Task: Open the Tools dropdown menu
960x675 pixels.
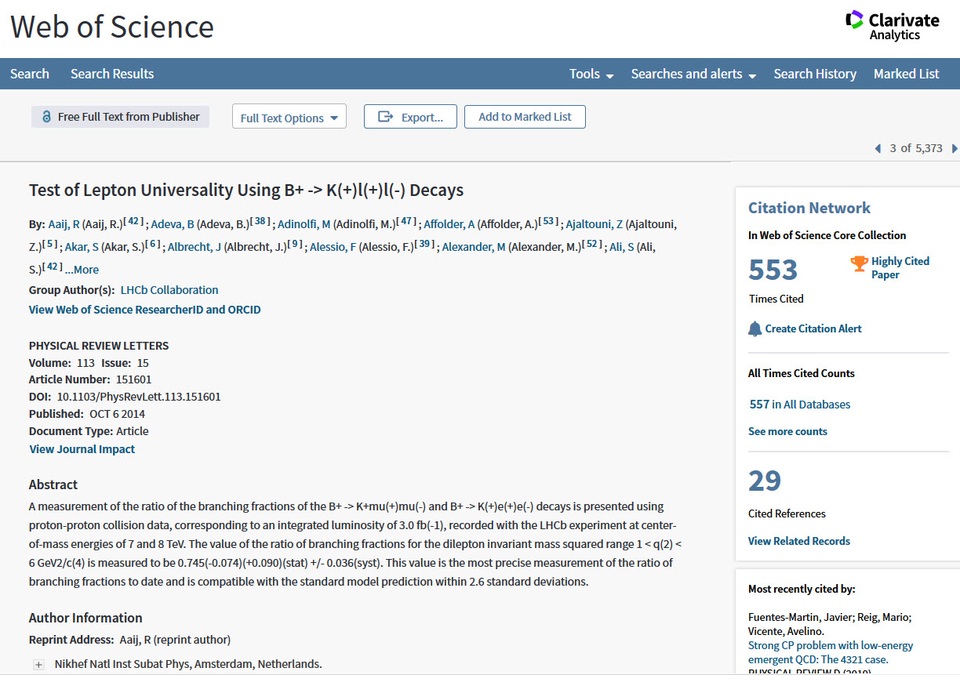Action: 591,74
